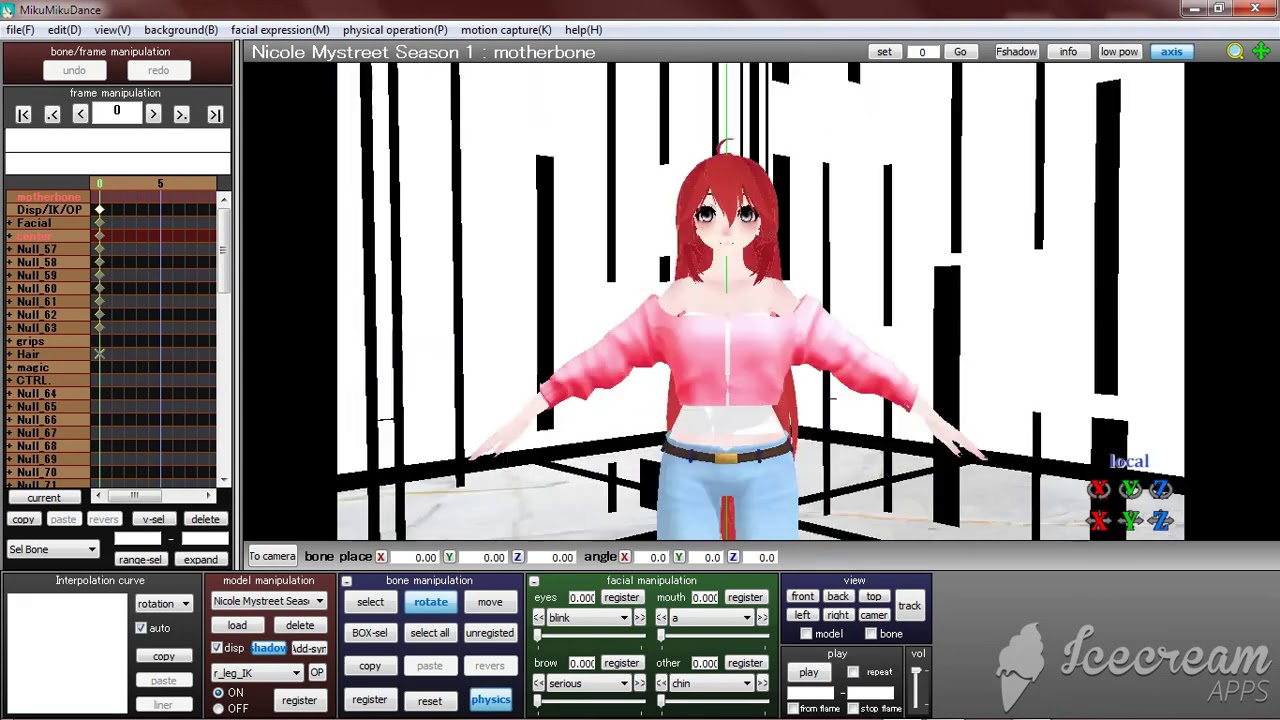Screen dimensions: 1280x720
Task: Check the stop flame option
Action: click(853, 709)
